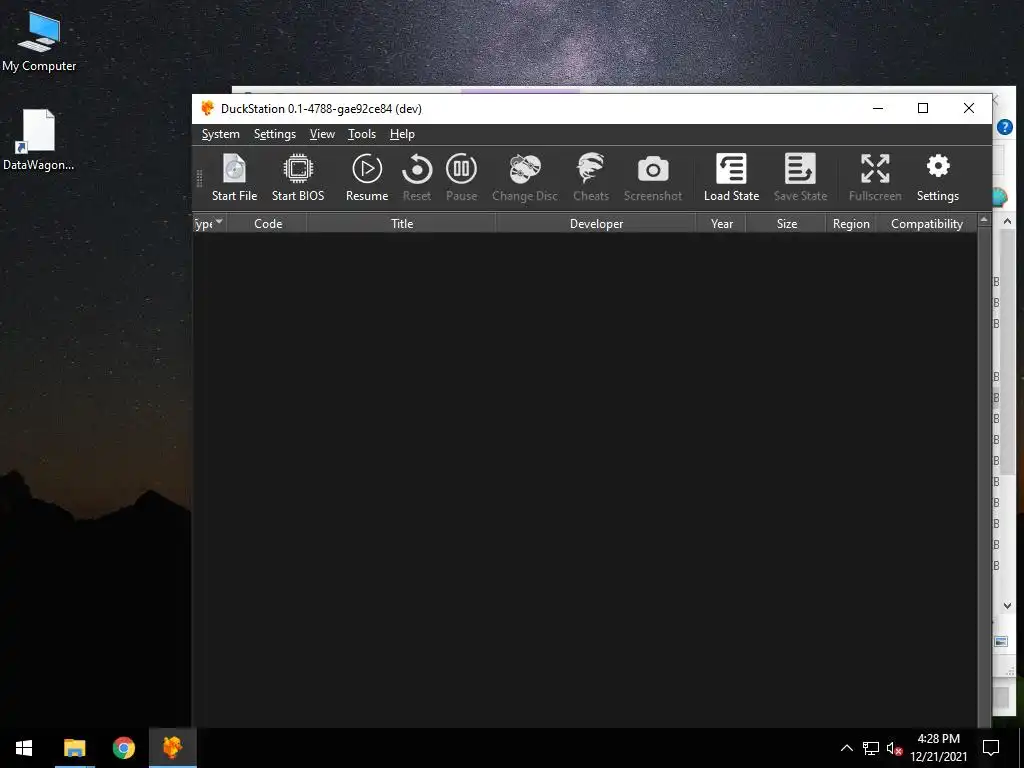Click background window scrollbar up arrow

1007,221
